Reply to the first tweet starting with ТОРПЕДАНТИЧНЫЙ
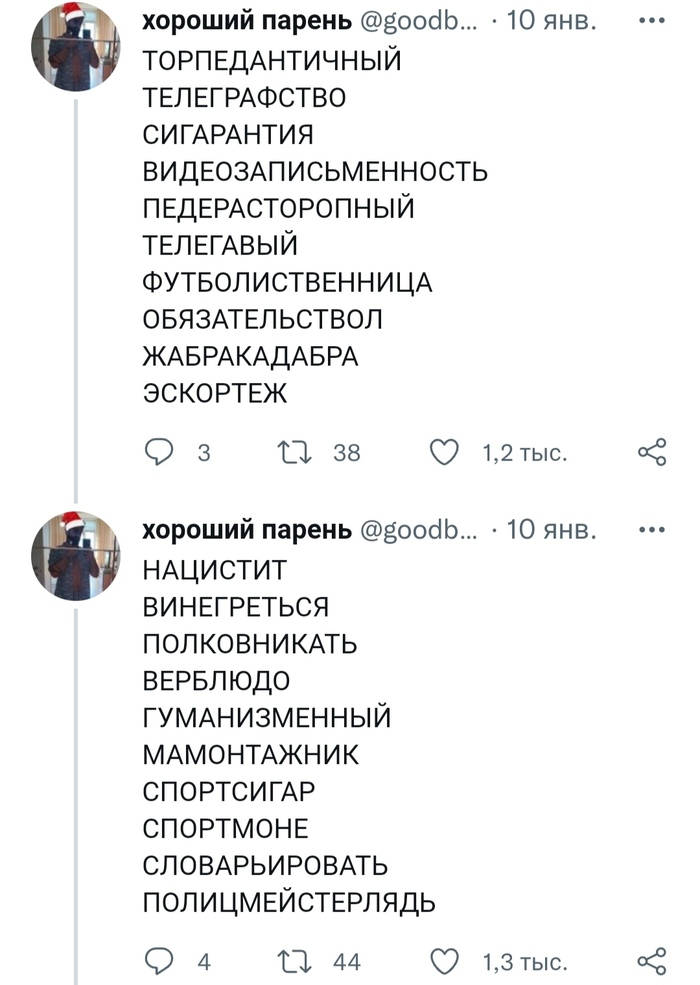This screenshot has width=700, height=985. click(159, 453)
